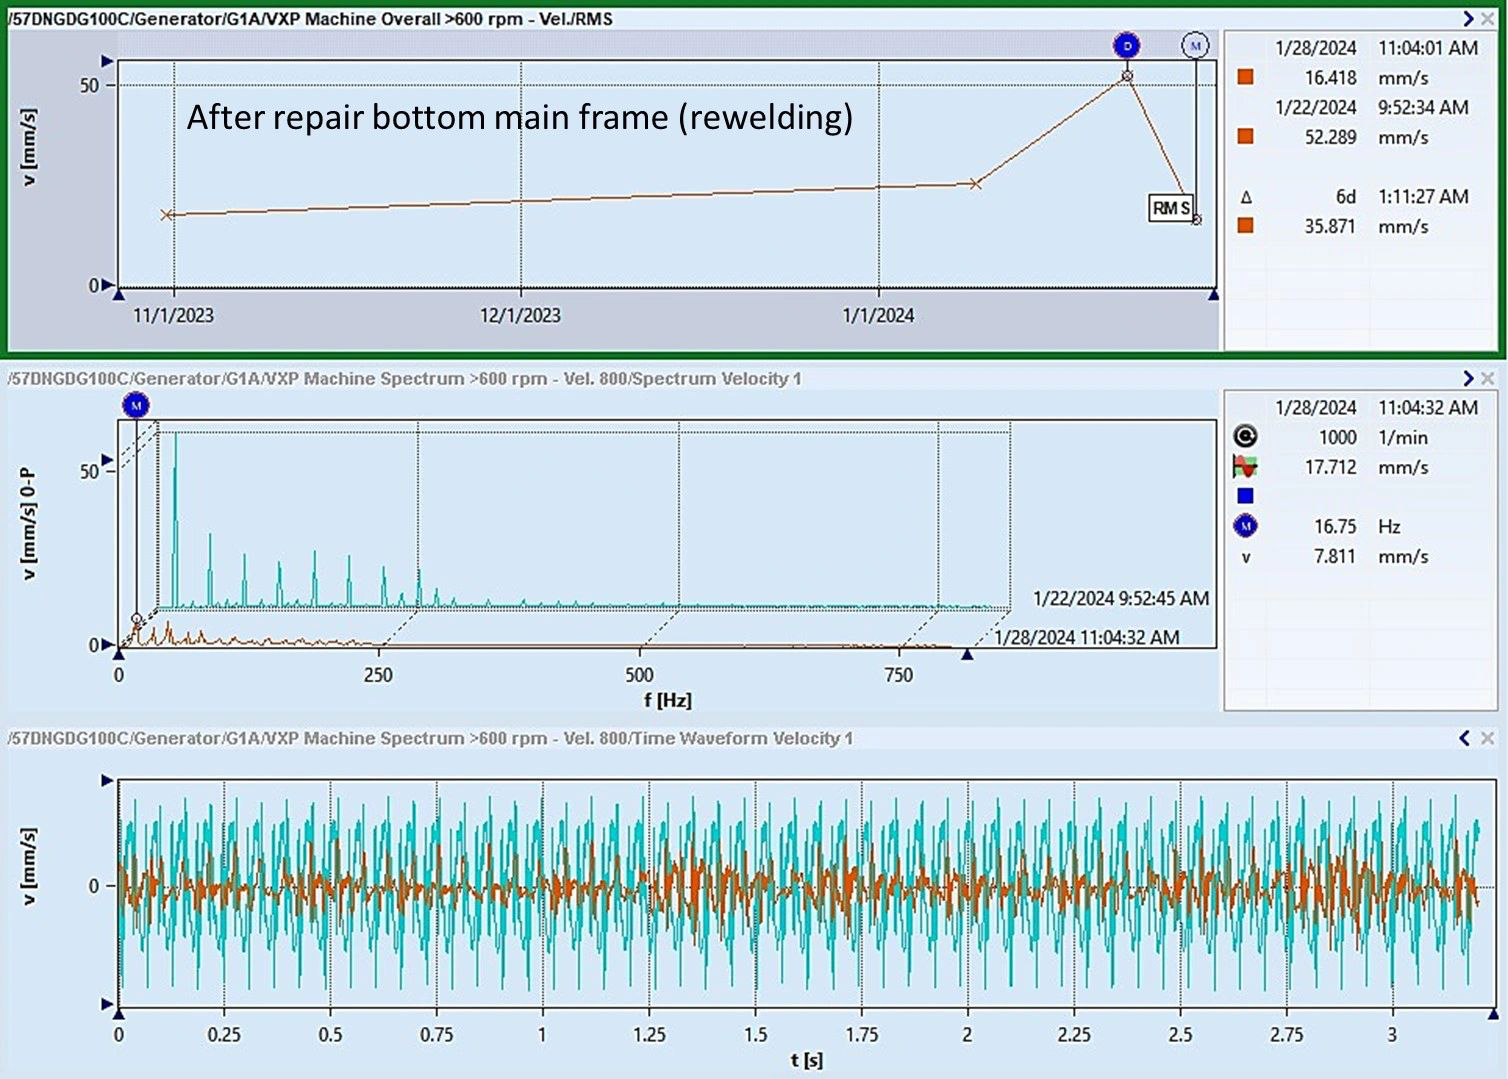
Task: Expand the legend of the Time Waveform panel
Action: pos(1465,738)
